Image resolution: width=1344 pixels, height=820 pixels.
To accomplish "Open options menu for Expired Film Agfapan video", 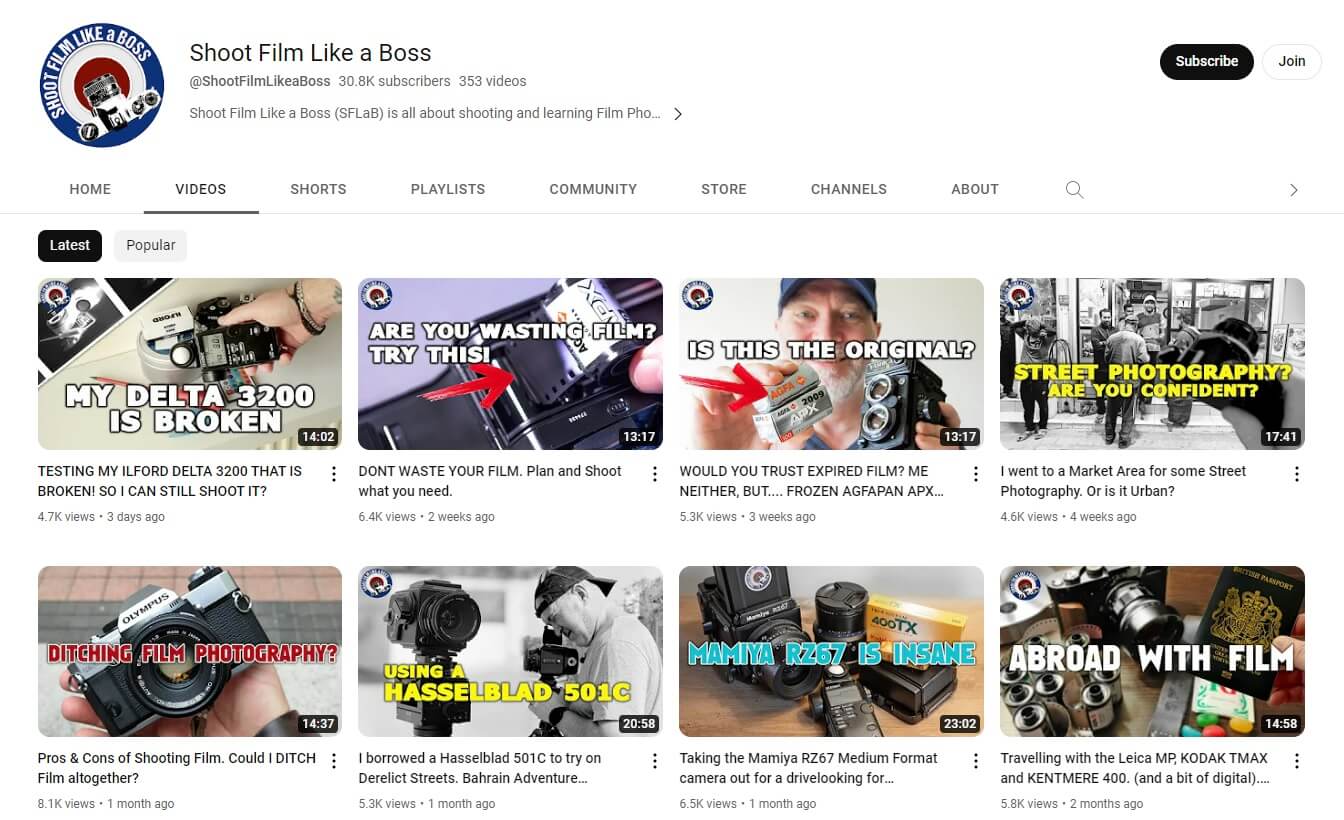I will [976, 474].
